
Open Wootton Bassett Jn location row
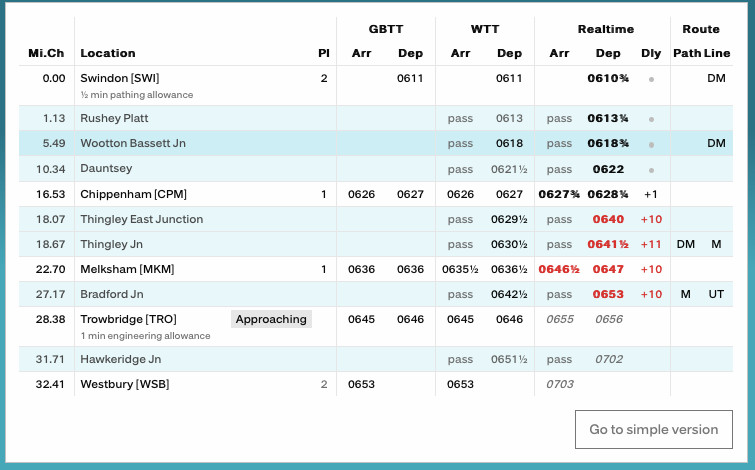(x=133, y=143)
